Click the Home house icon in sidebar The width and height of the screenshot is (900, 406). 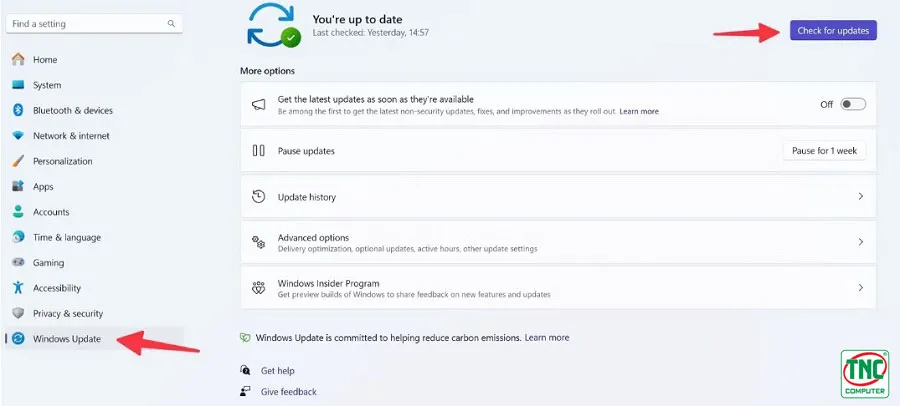point(18,59)
